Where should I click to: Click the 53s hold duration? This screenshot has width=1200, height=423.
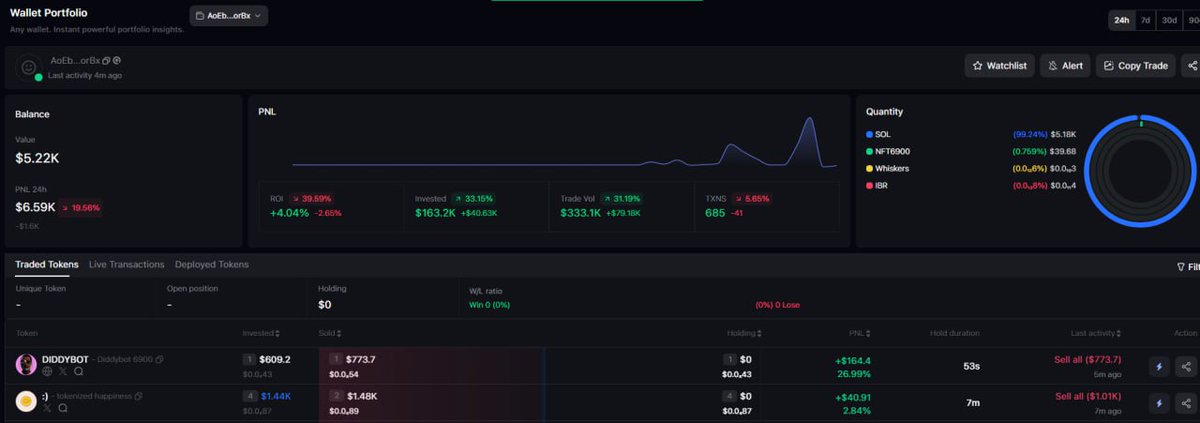coord(971,366)
